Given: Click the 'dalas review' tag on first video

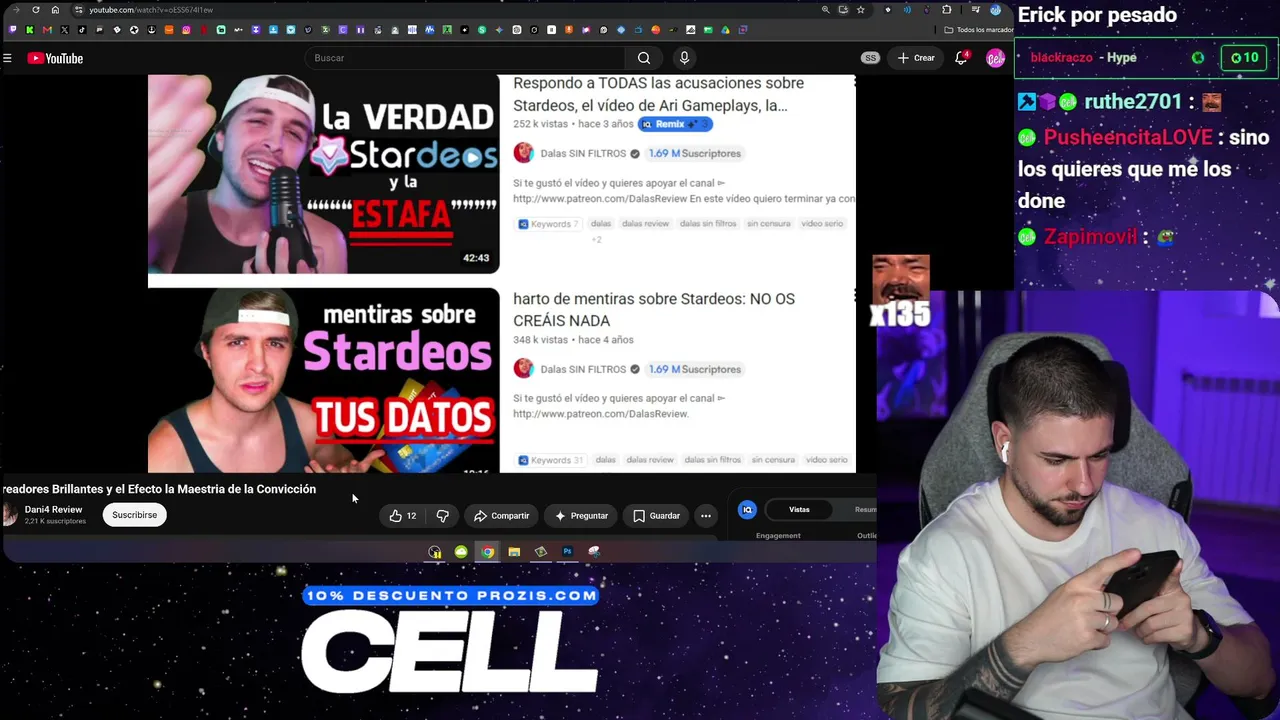Looking at the screenshot, I should [645, 224].
